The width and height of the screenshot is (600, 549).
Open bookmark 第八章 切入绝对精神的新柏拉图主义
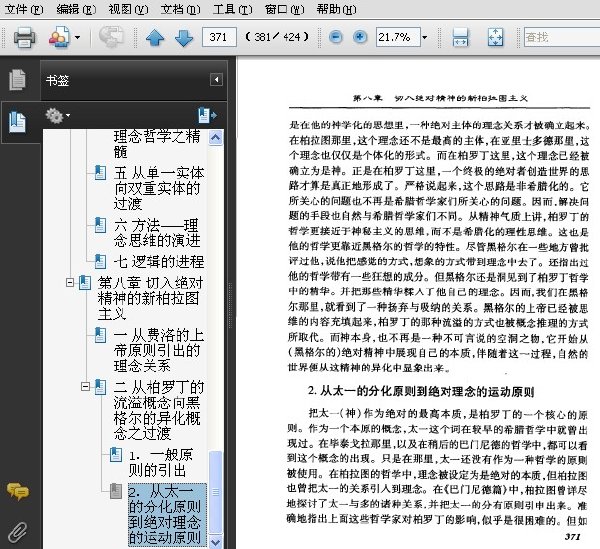(x=150, y=298)
